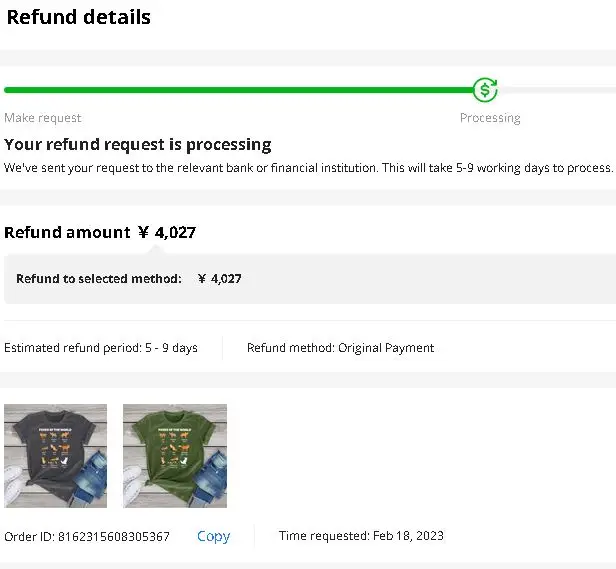Screen dimensions: 616x569
Task: Click the bank processing time description text
Action: click(x=308, y=168)
